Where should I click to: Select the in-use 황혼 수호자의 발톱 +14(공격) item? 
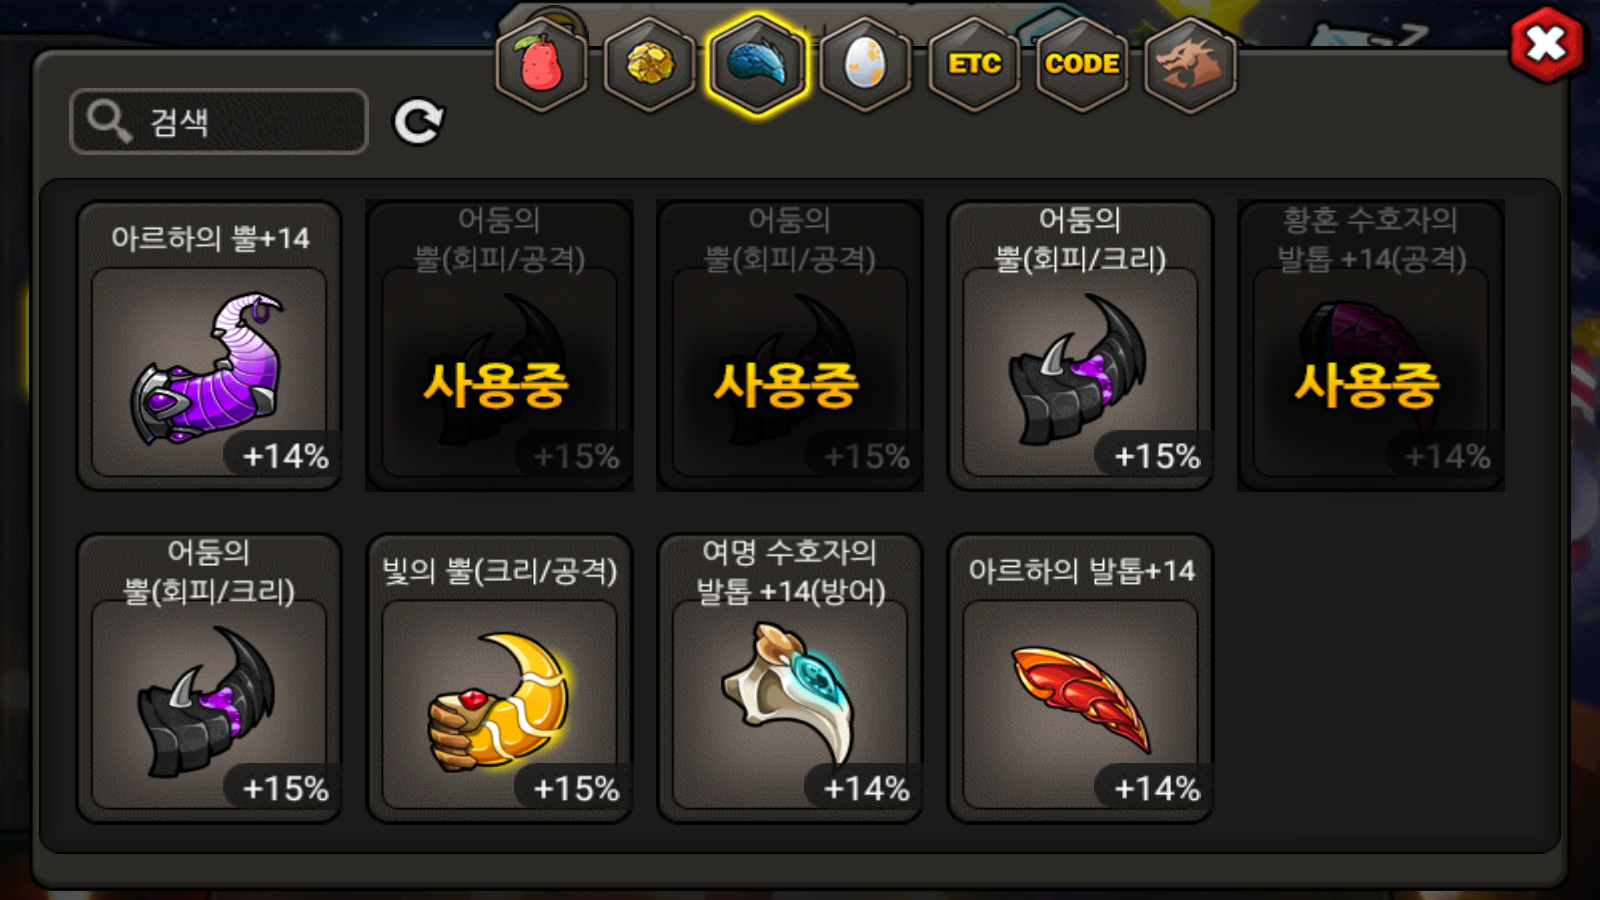[1371, 346]
